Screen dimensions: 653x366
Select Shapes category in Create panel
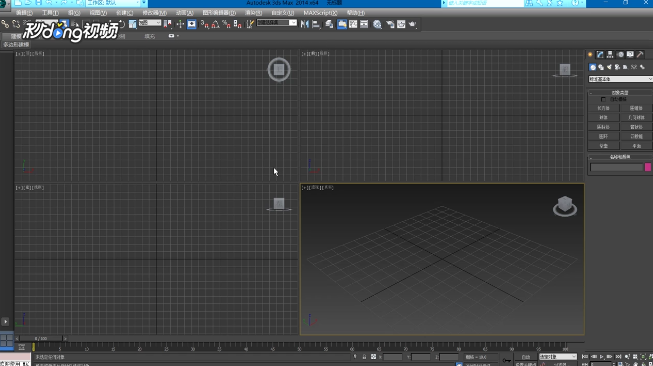[x=601, y=67]
